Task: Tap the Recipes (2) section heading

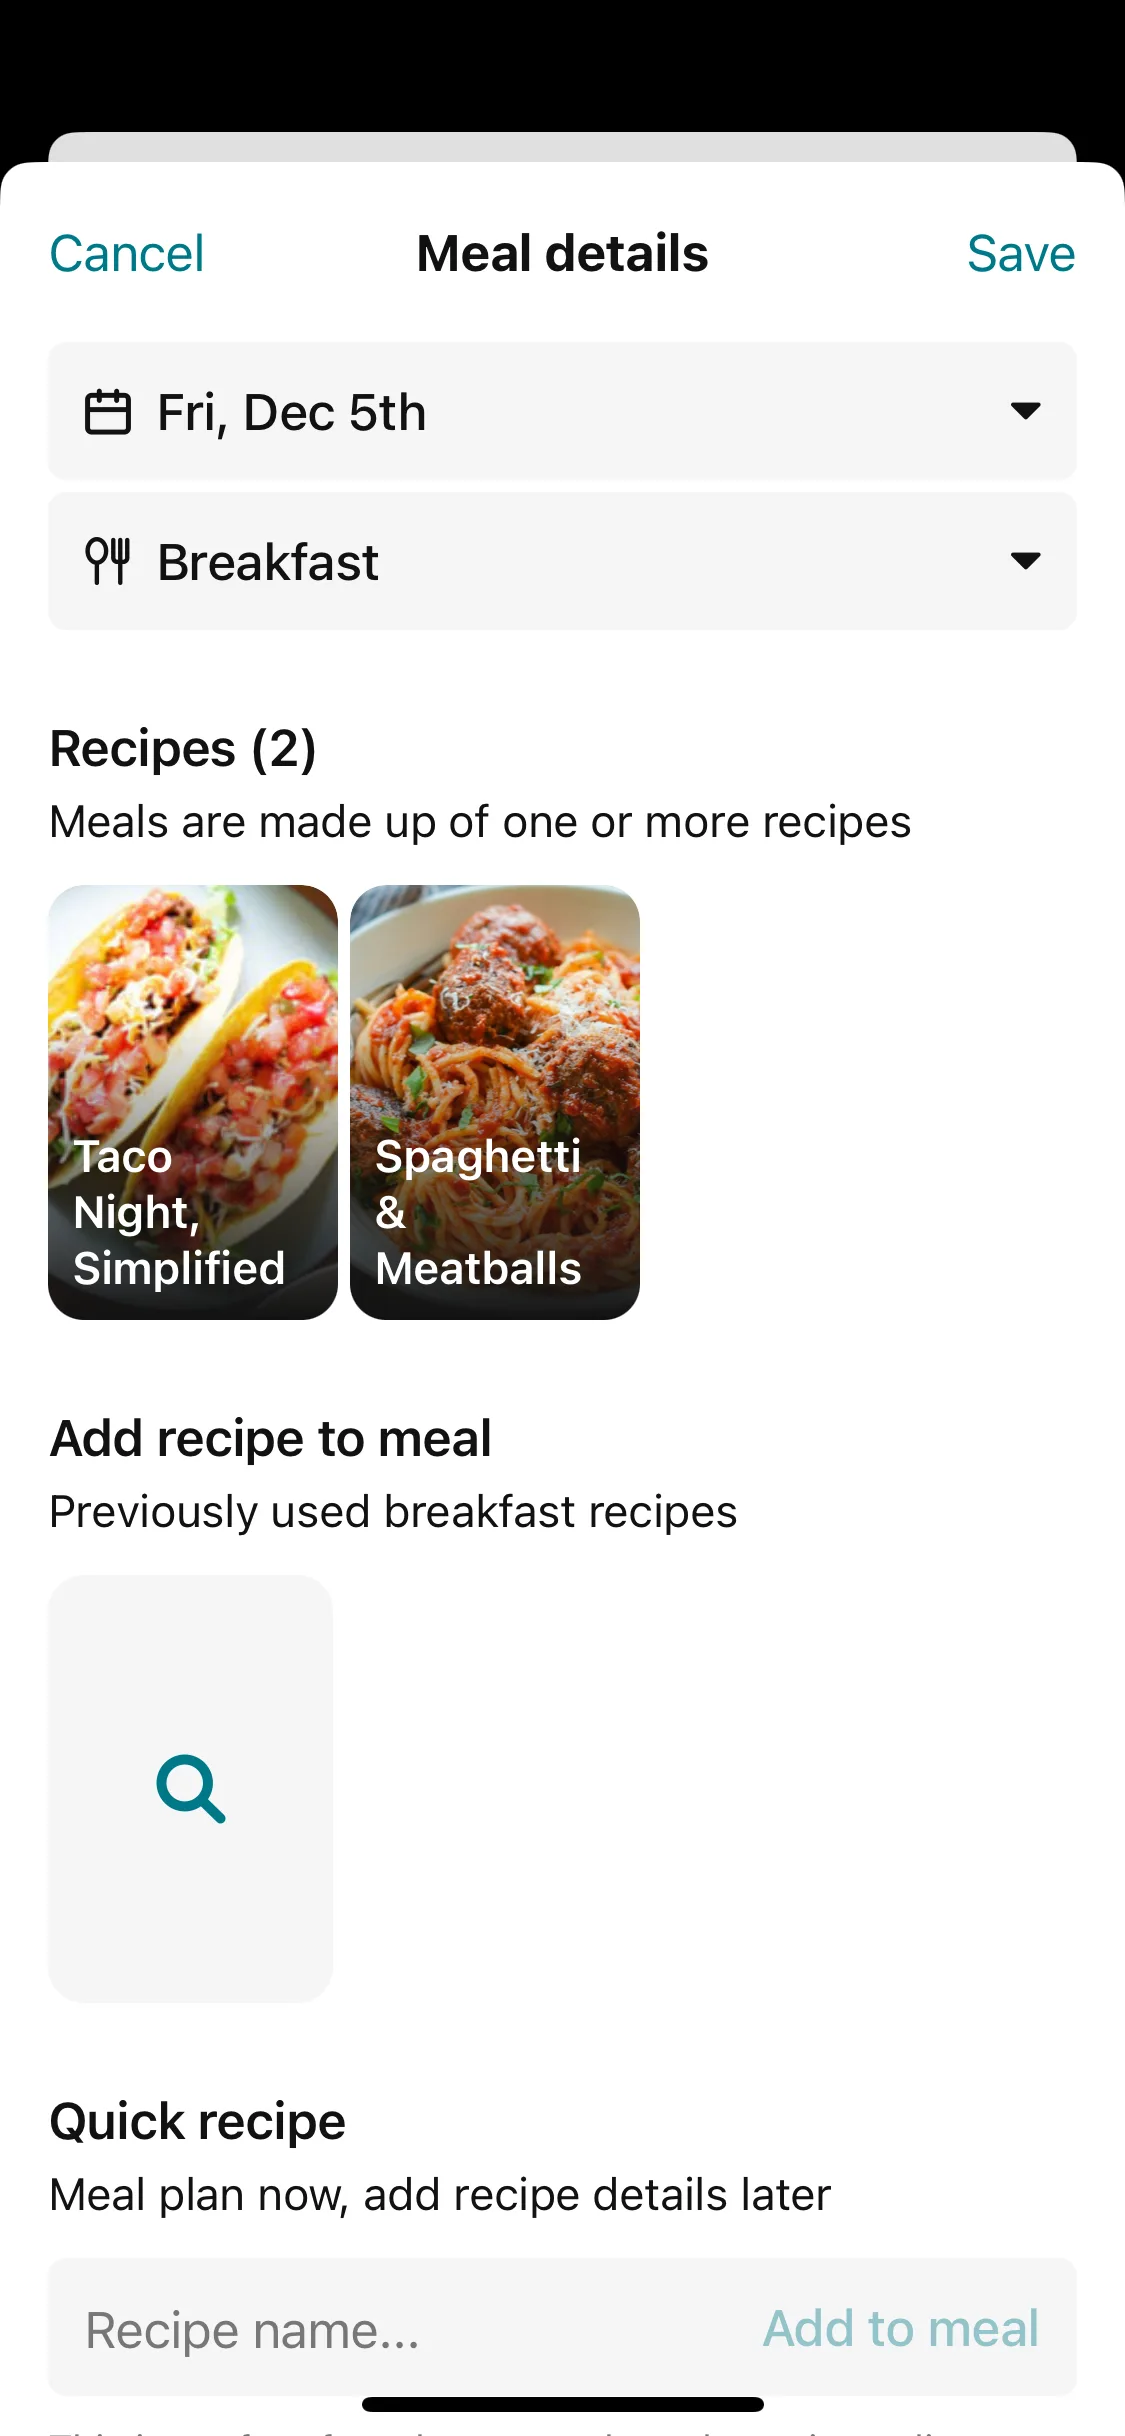Action: 183,748
